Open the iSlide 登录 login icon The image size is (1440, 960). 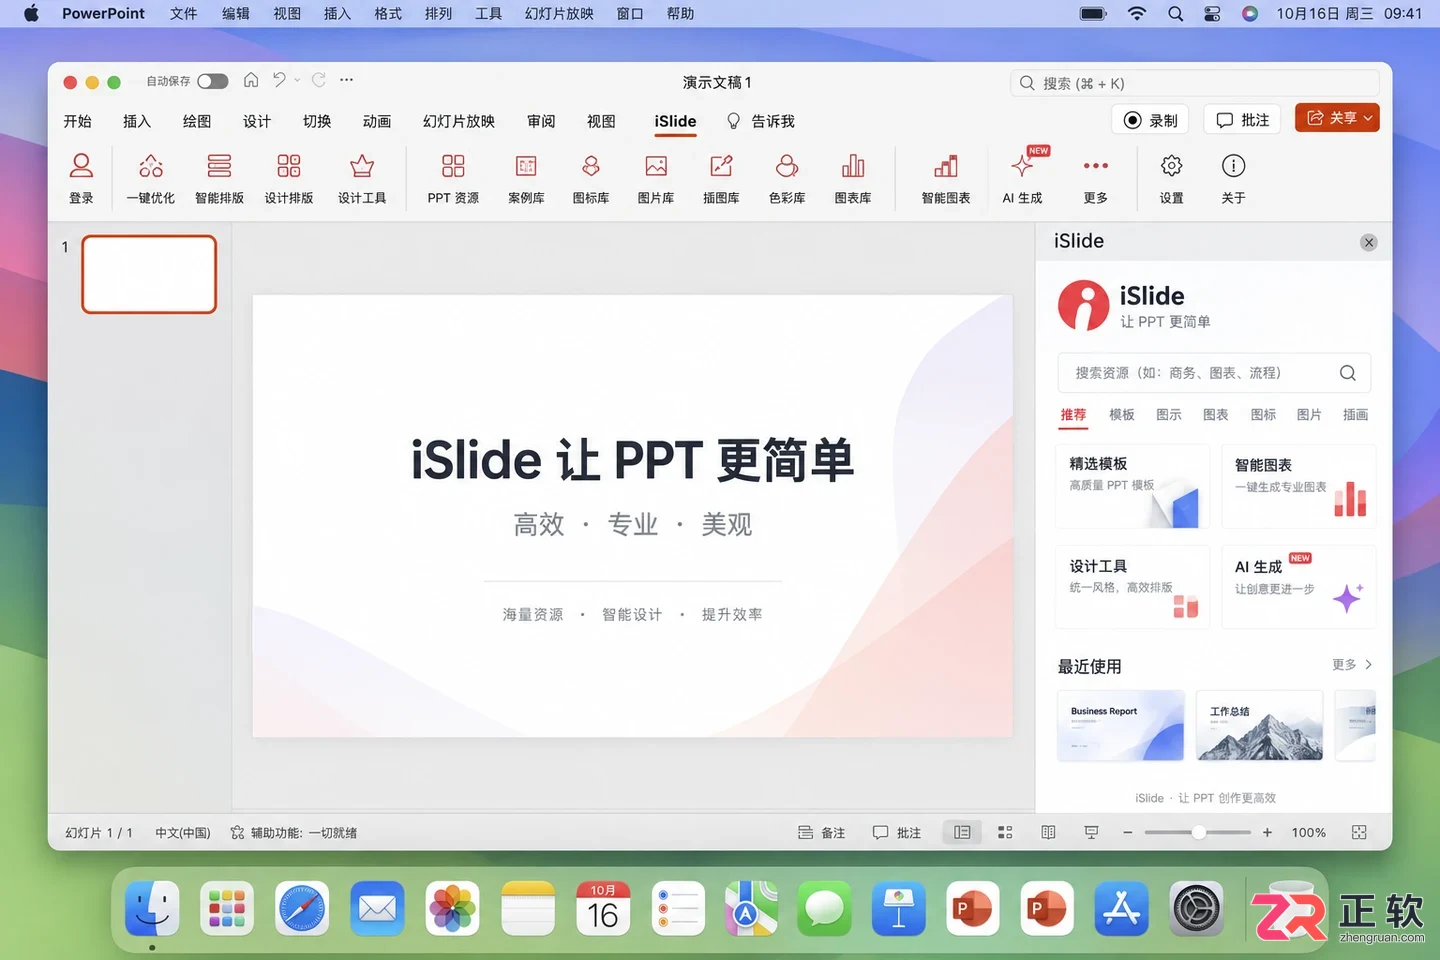81,177
